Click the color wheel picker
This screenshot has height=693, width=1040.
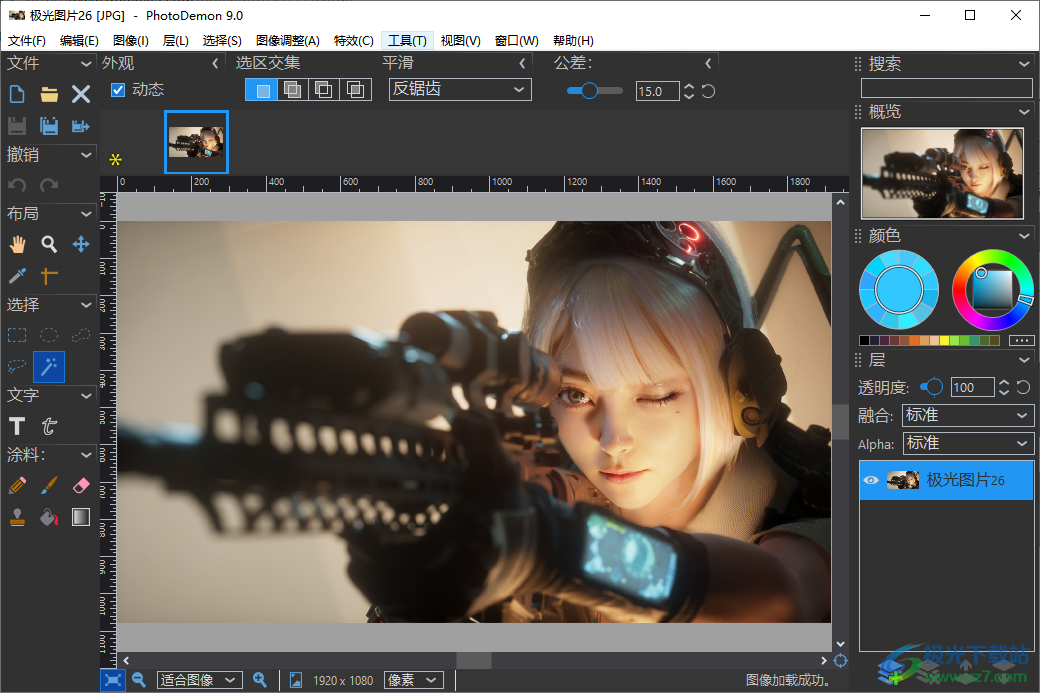992,290
